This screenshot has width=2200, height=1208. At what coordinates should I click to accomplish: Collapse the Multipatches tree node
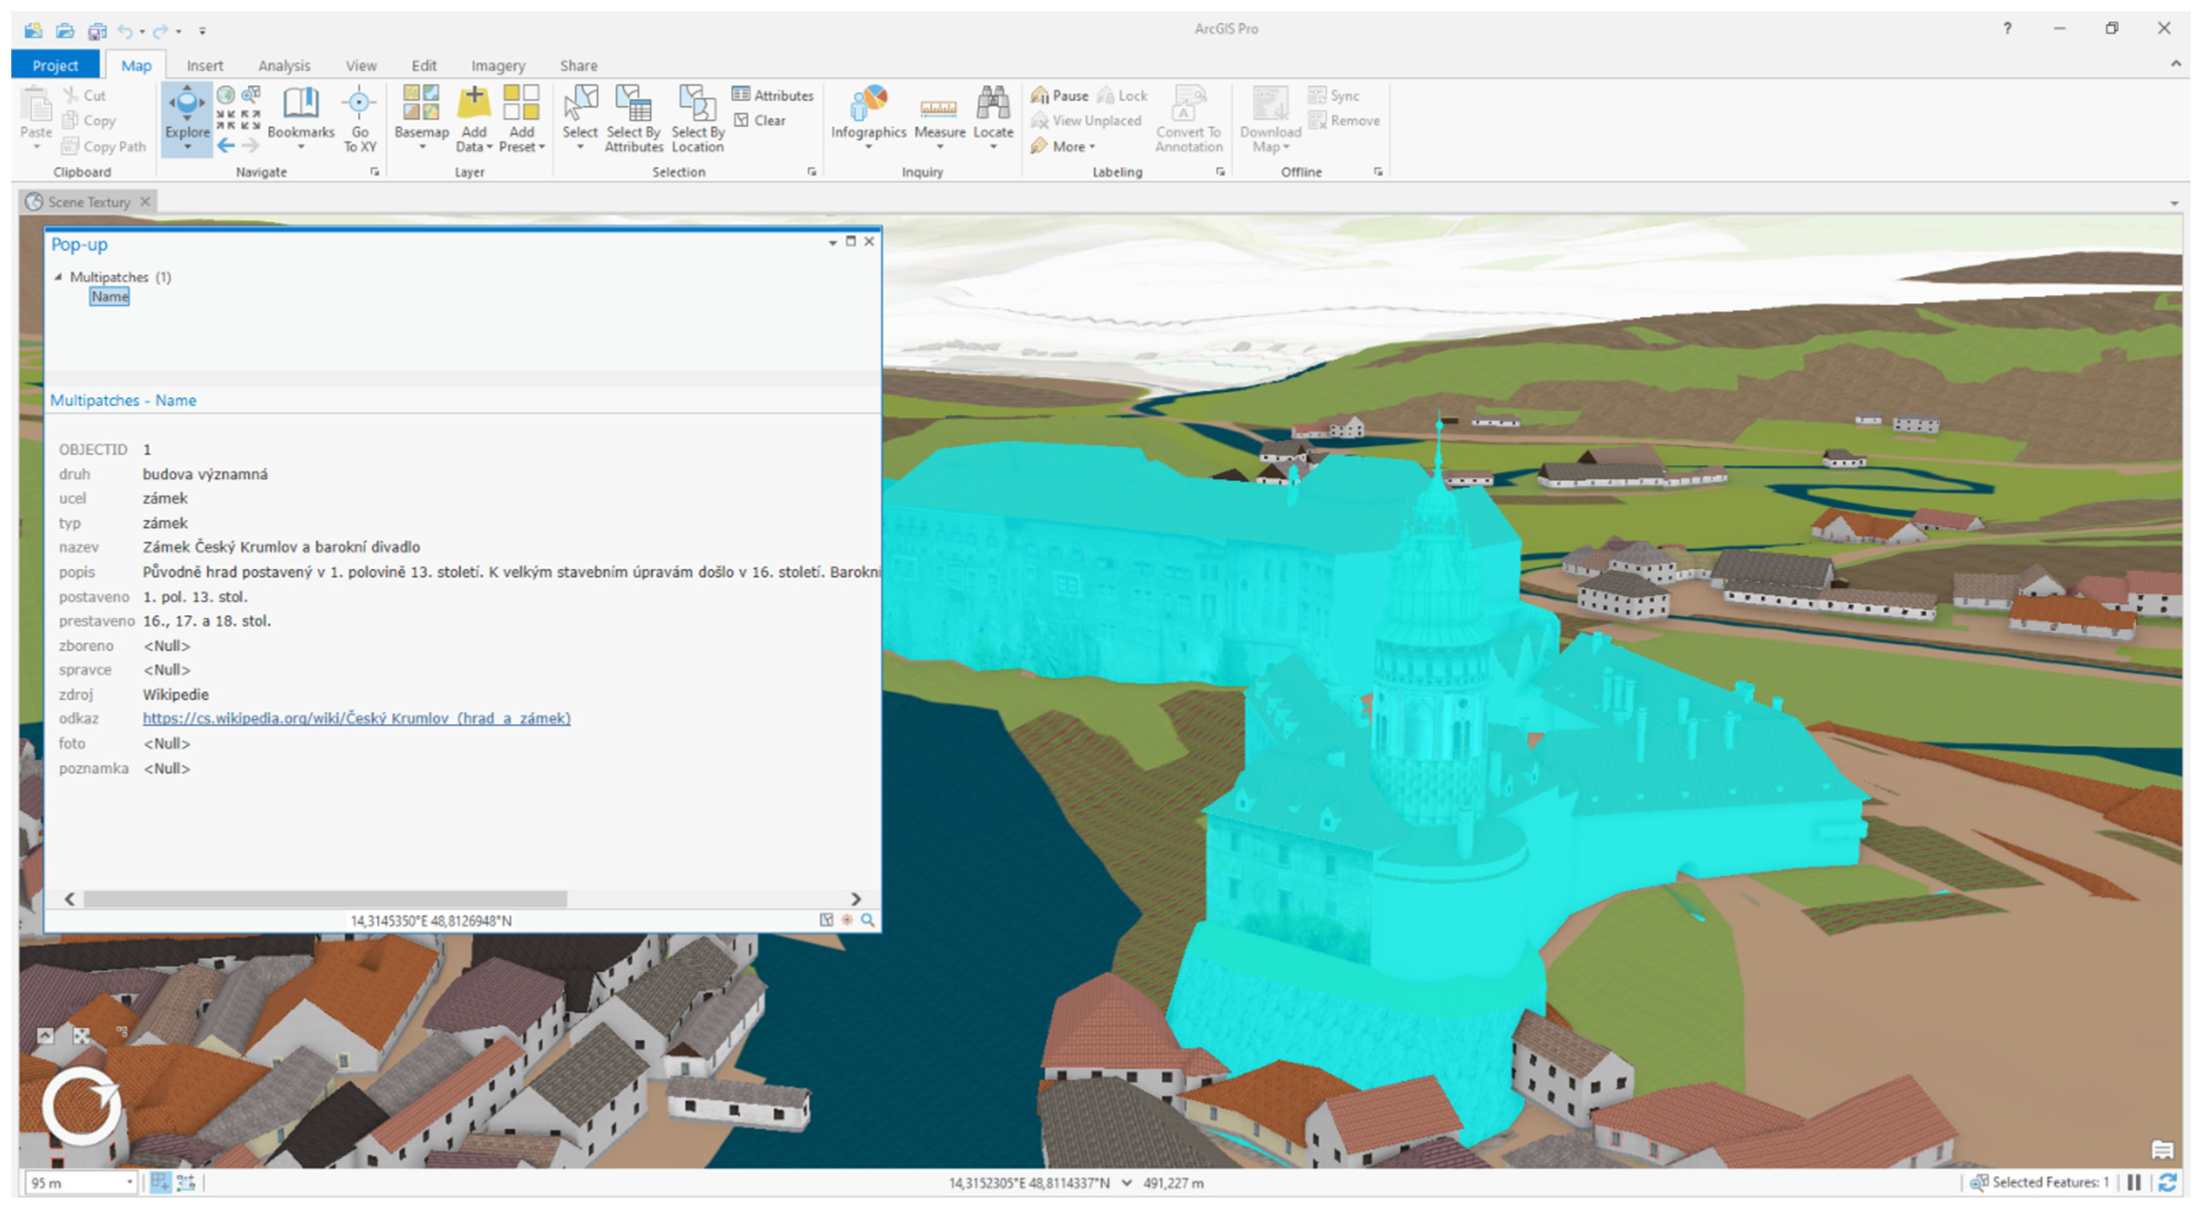(x=58, y=277)
